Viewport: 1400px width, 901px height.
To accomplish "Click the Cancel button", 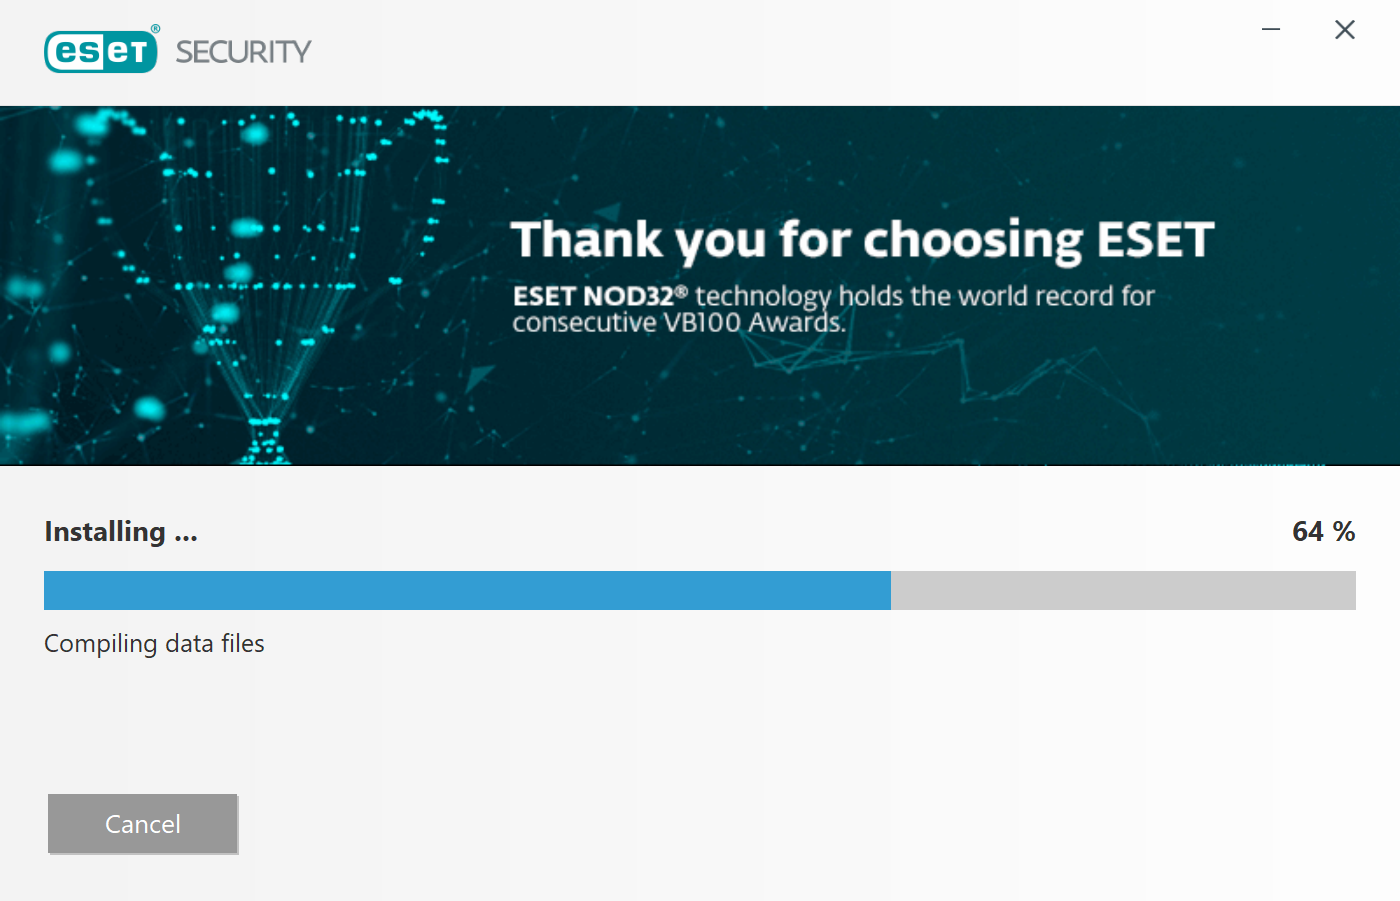I will click(142, 824).
